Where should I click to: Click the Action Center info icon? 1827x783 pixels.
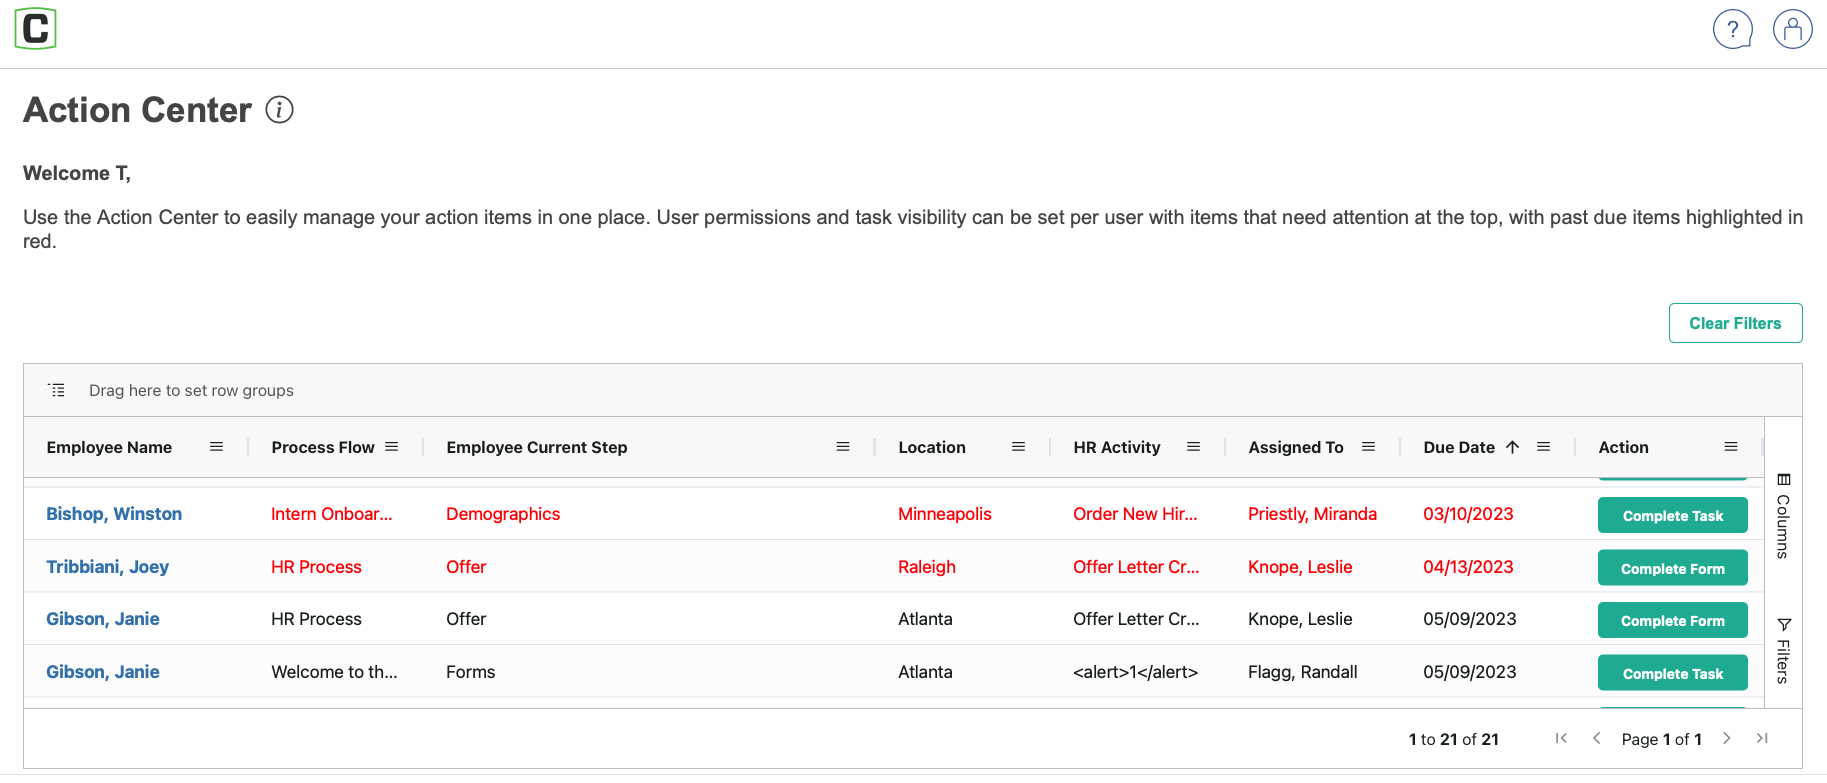click(279, 110)
